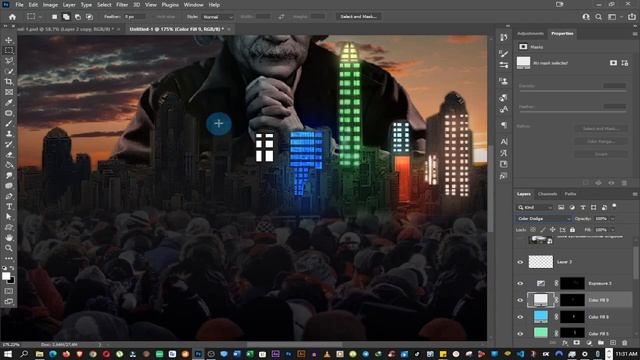The image size is (640, 360).
Task: Select the Eyedropper tool
Action: pyautogui.click(x=9, y=102)
